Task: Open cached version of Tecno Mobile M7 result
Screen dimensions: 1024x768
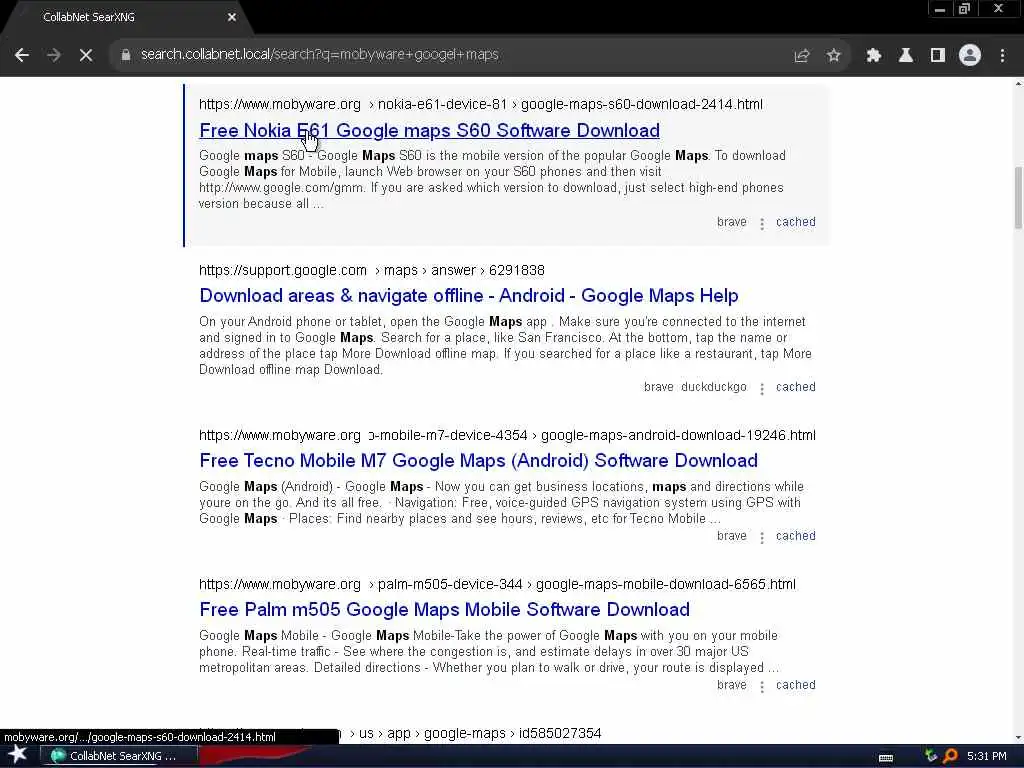Action: pyautogui.click(x=795, y=536)
